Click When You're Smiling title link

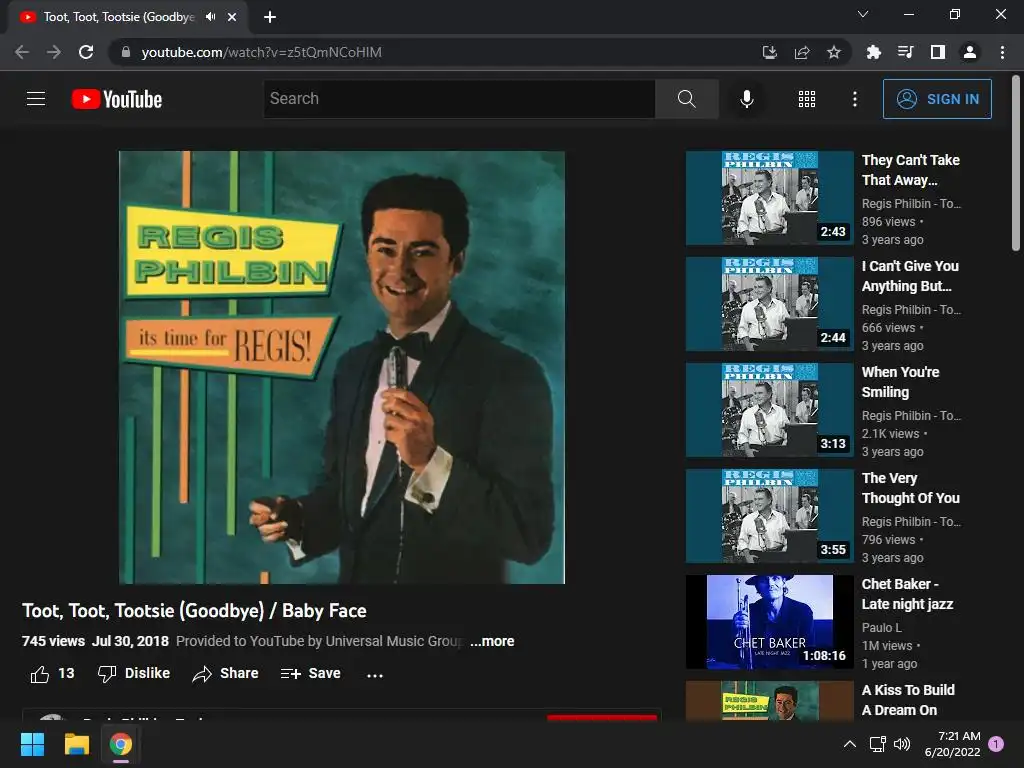(x=901, y=382)
